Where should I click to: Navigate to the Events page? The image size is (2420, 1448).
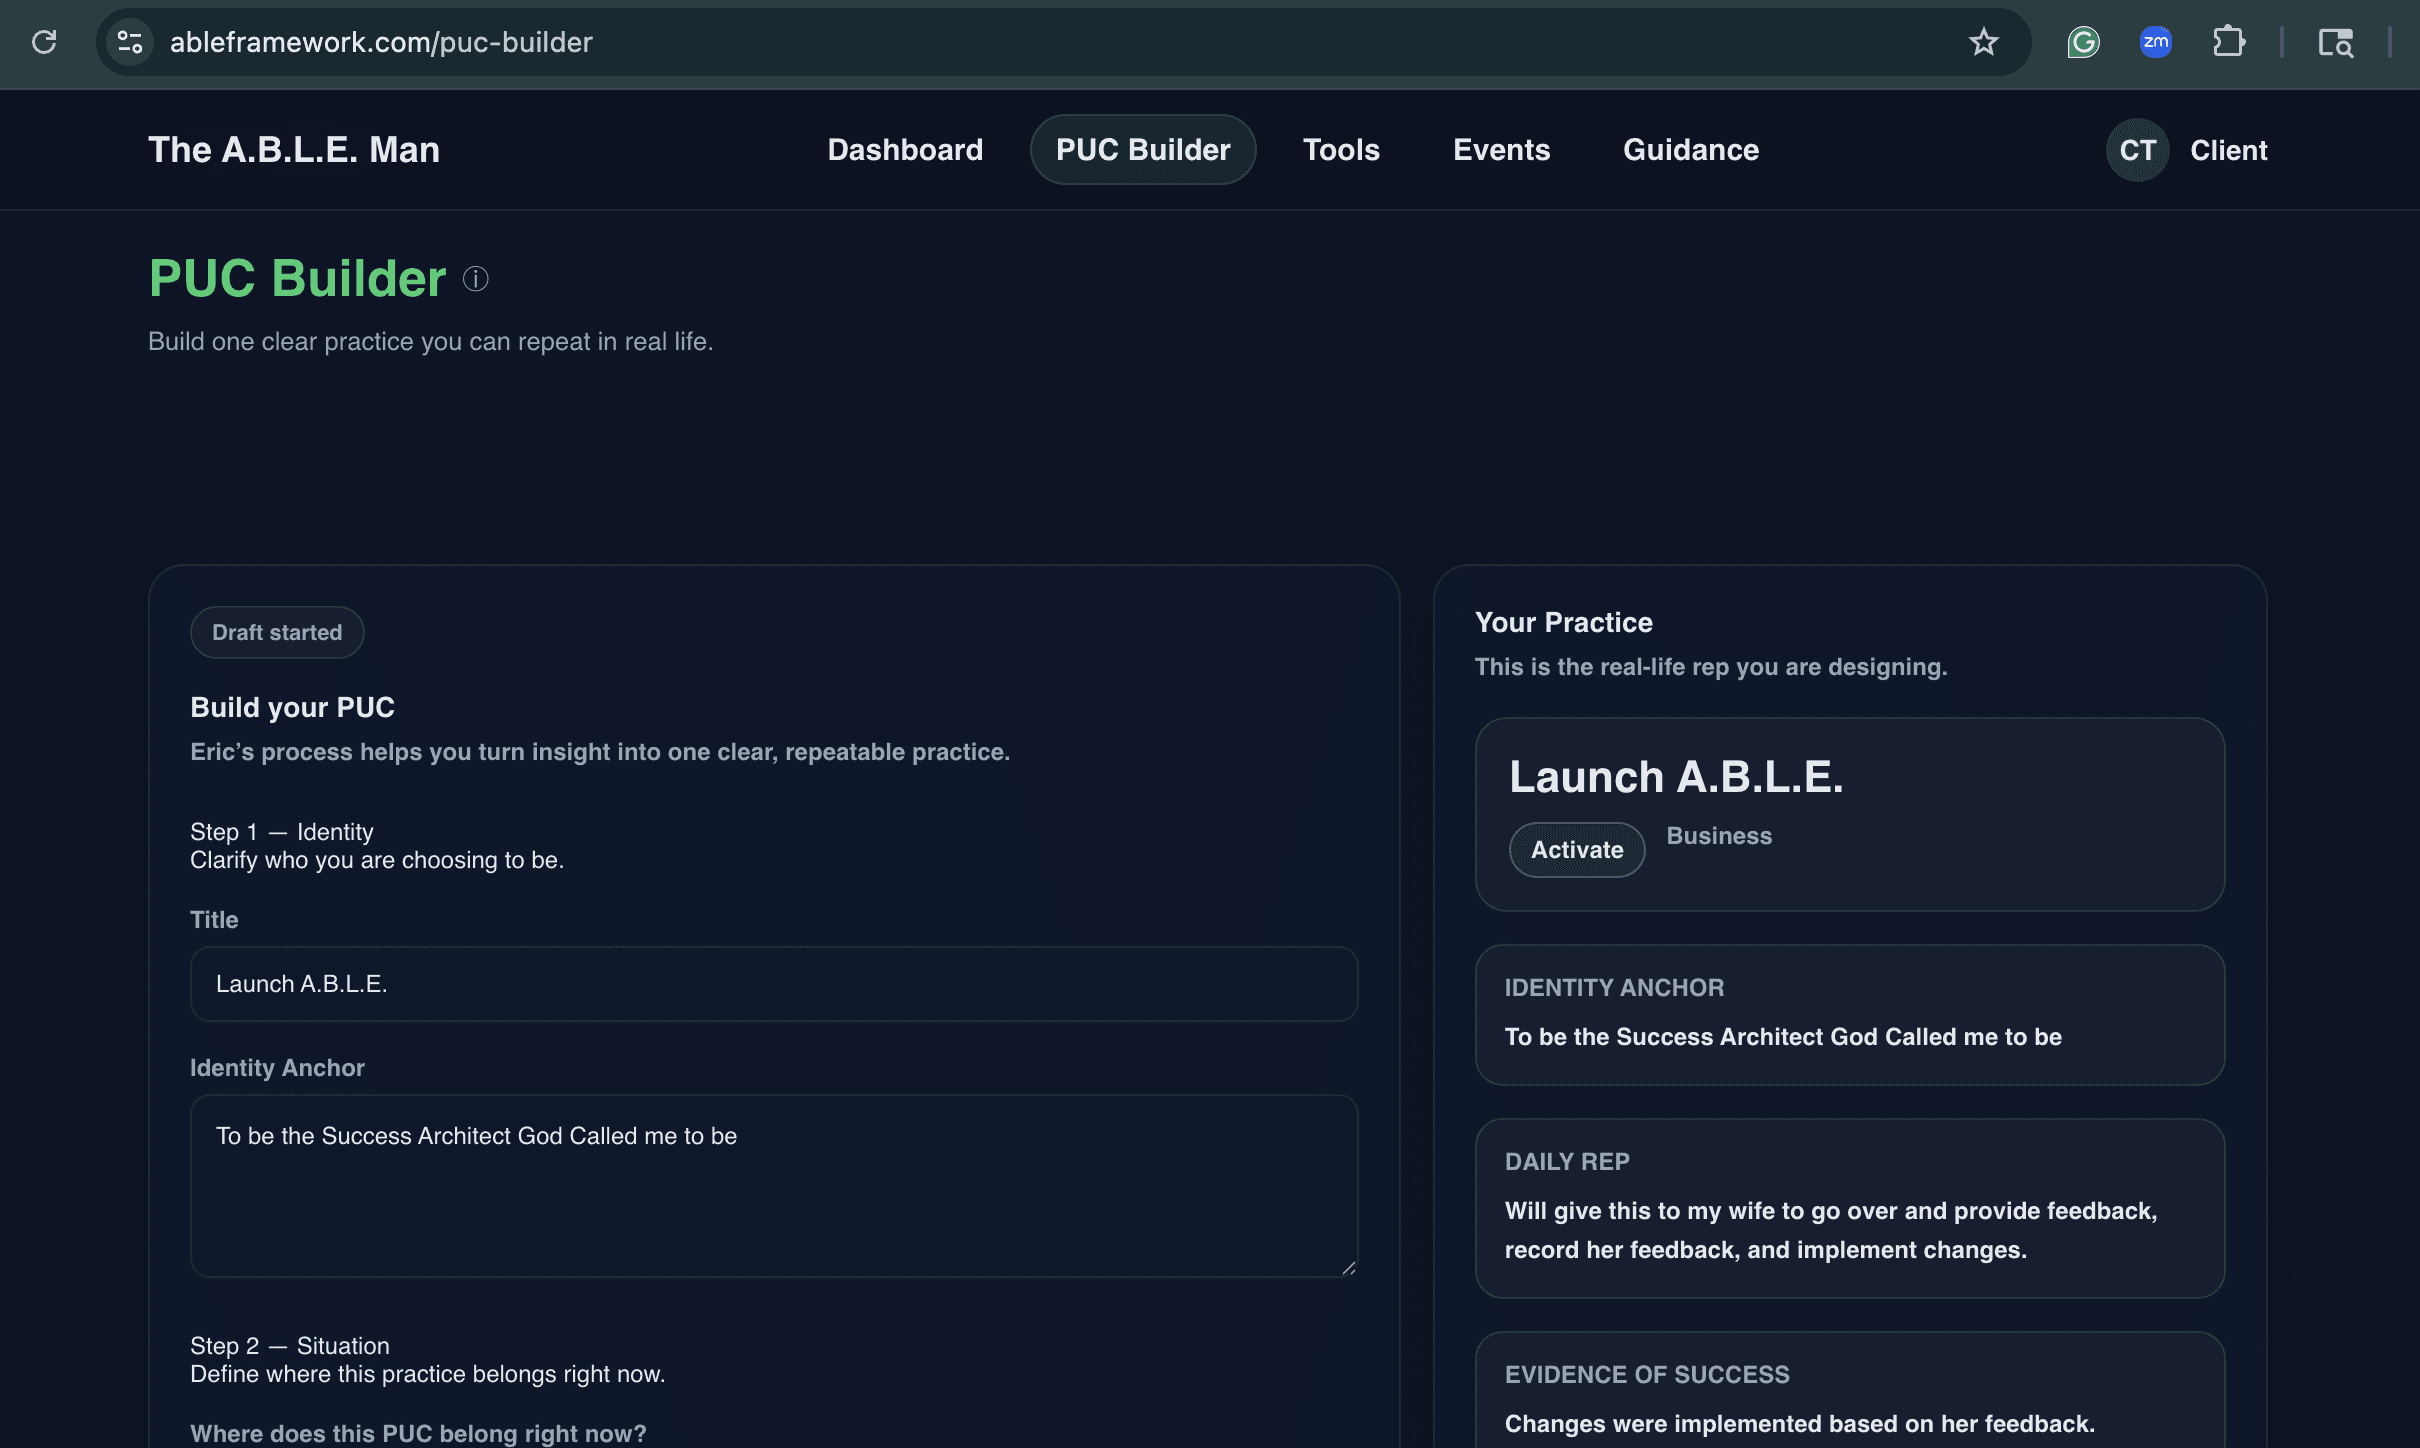point(1501,150)
